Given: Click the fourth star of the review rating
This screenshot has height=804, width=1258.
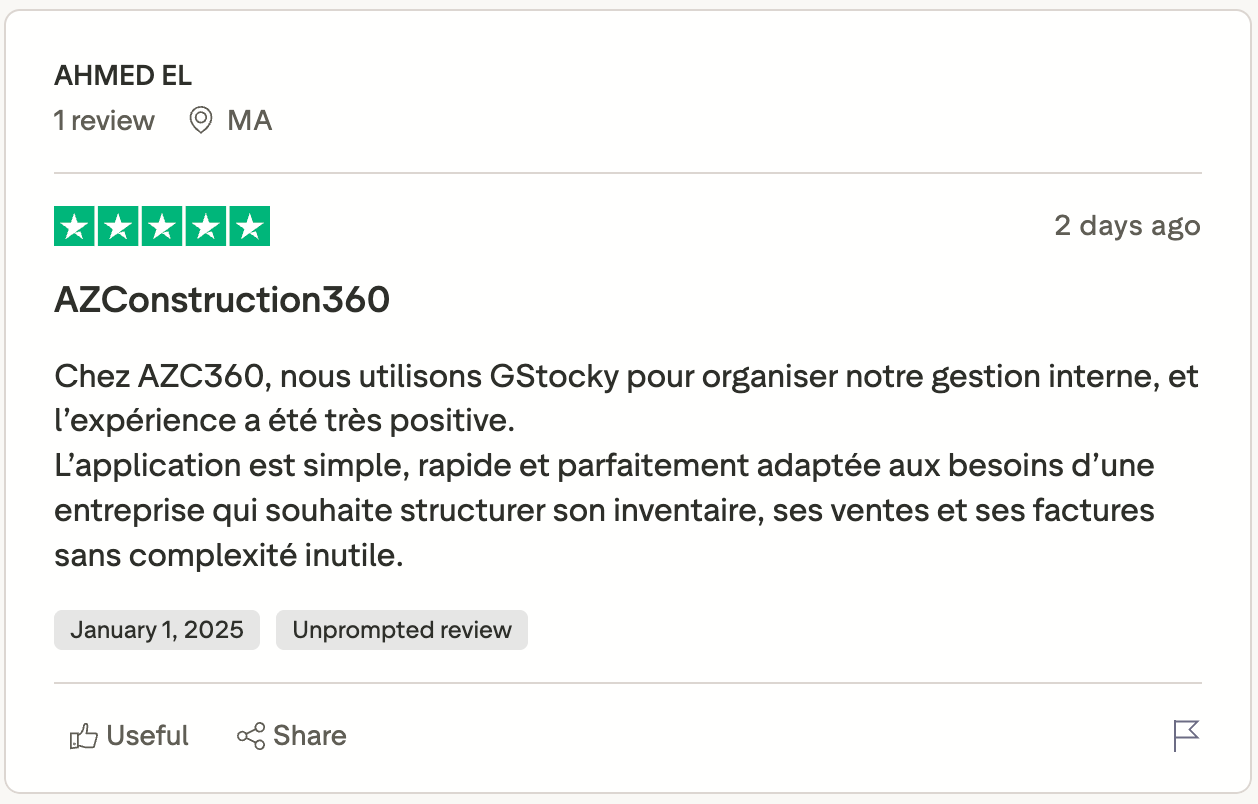Looking at the screenshot, I should [x=207, y=226].
